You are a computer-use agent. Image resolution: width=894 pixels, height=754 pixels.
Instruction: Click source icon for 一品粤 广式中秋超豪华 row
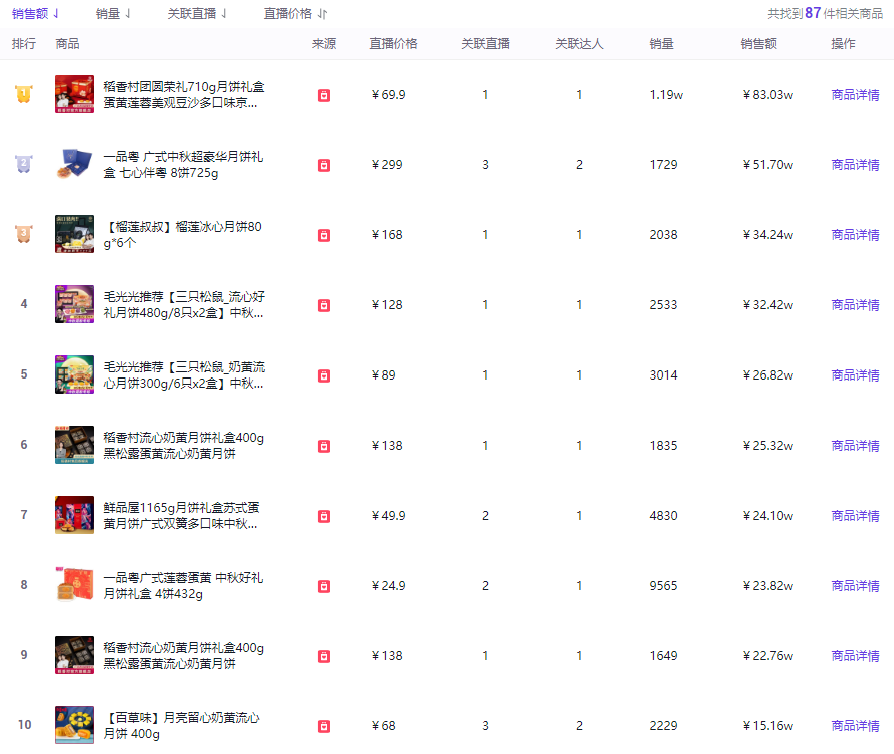pos(324,165)
